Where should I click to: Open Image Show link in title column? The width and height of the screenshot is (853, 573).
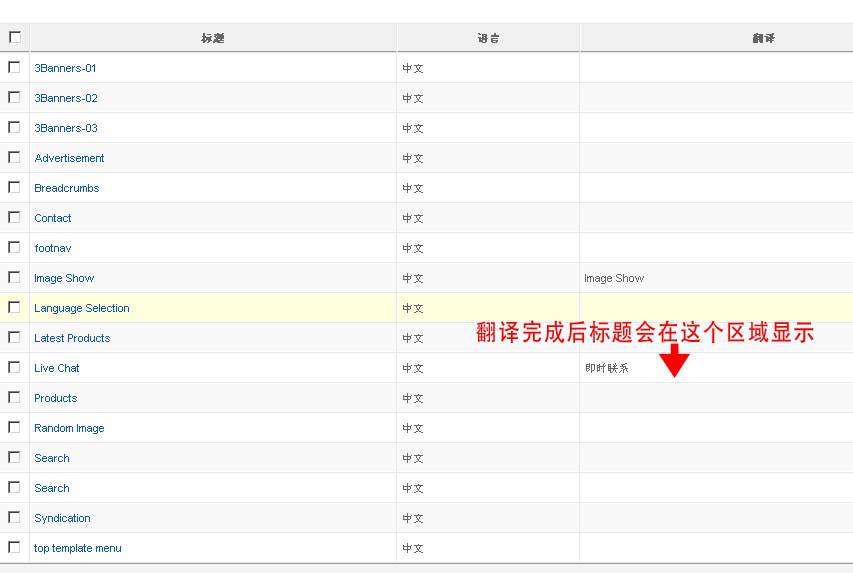(64, 278)
